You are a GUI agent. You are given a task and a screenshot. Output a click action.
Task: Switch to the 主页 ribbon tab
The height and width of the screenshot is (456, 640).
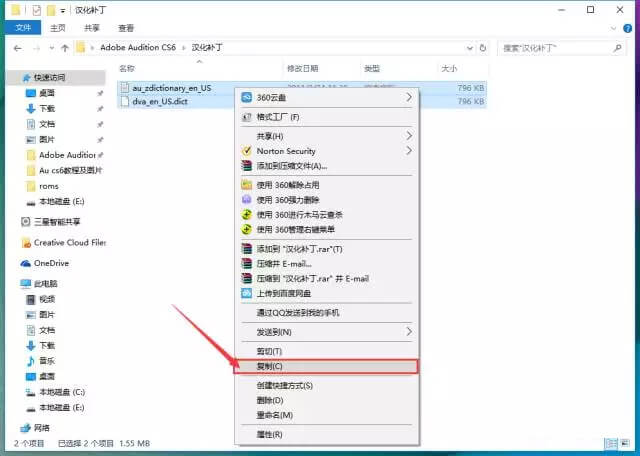coord(58,28)
